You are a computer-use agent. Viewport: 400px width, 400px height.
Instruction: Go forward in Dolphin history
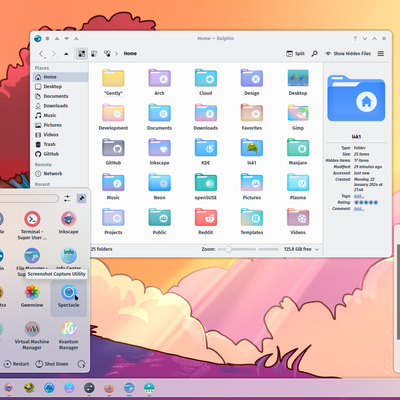pos(54,54)
